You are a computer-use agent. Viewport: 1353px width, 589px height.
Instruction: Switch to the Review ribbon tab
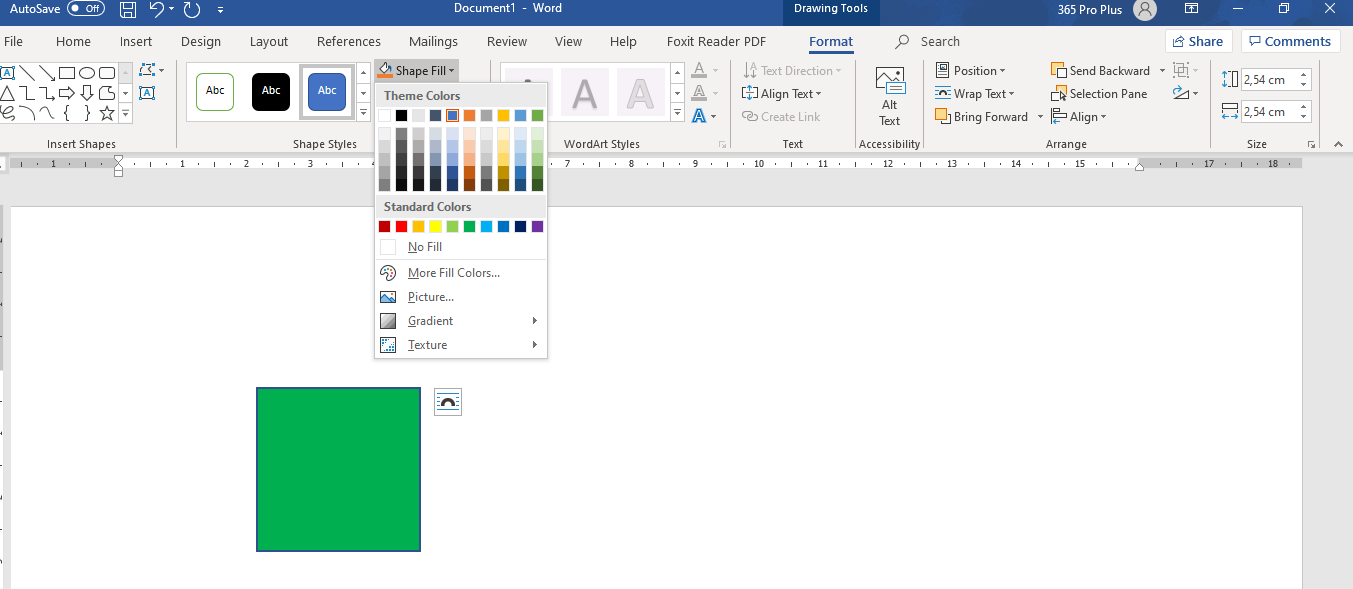[506, 41]
